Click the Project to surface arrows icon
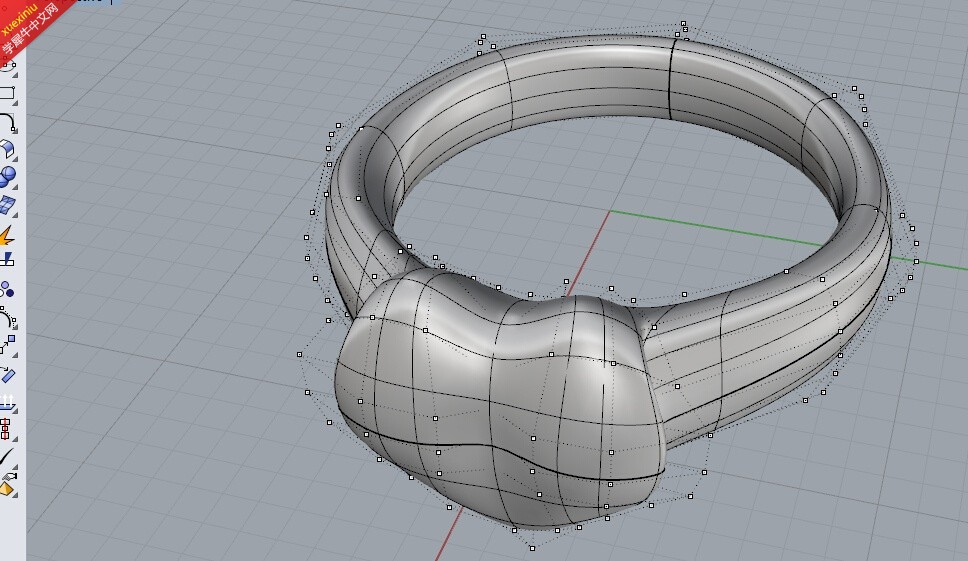Screen dimensions: 968x561 click(x=7, y=402)
